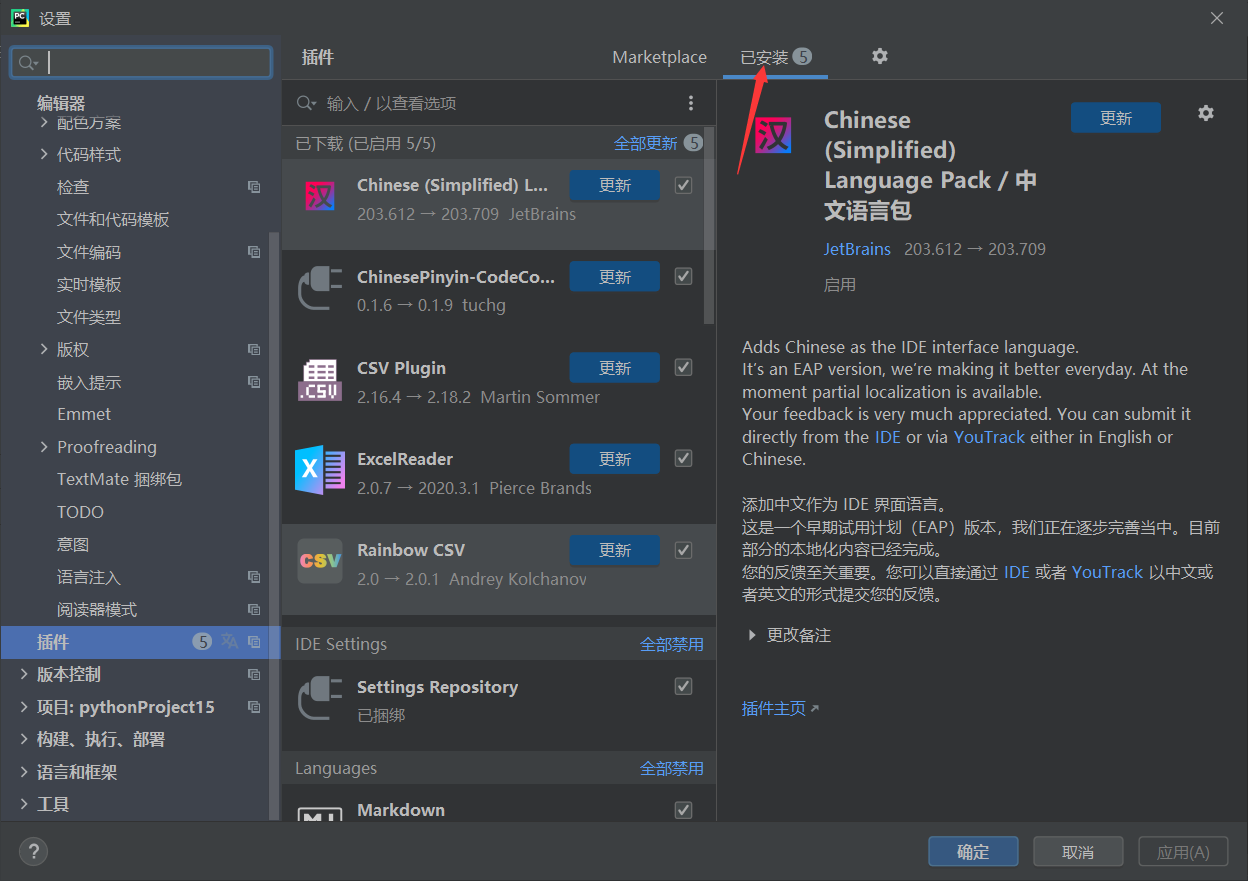This screenshot has height=881, width=1248.
Task: Click the project-level icon beside 检查
Action: (x=254, y=187)
